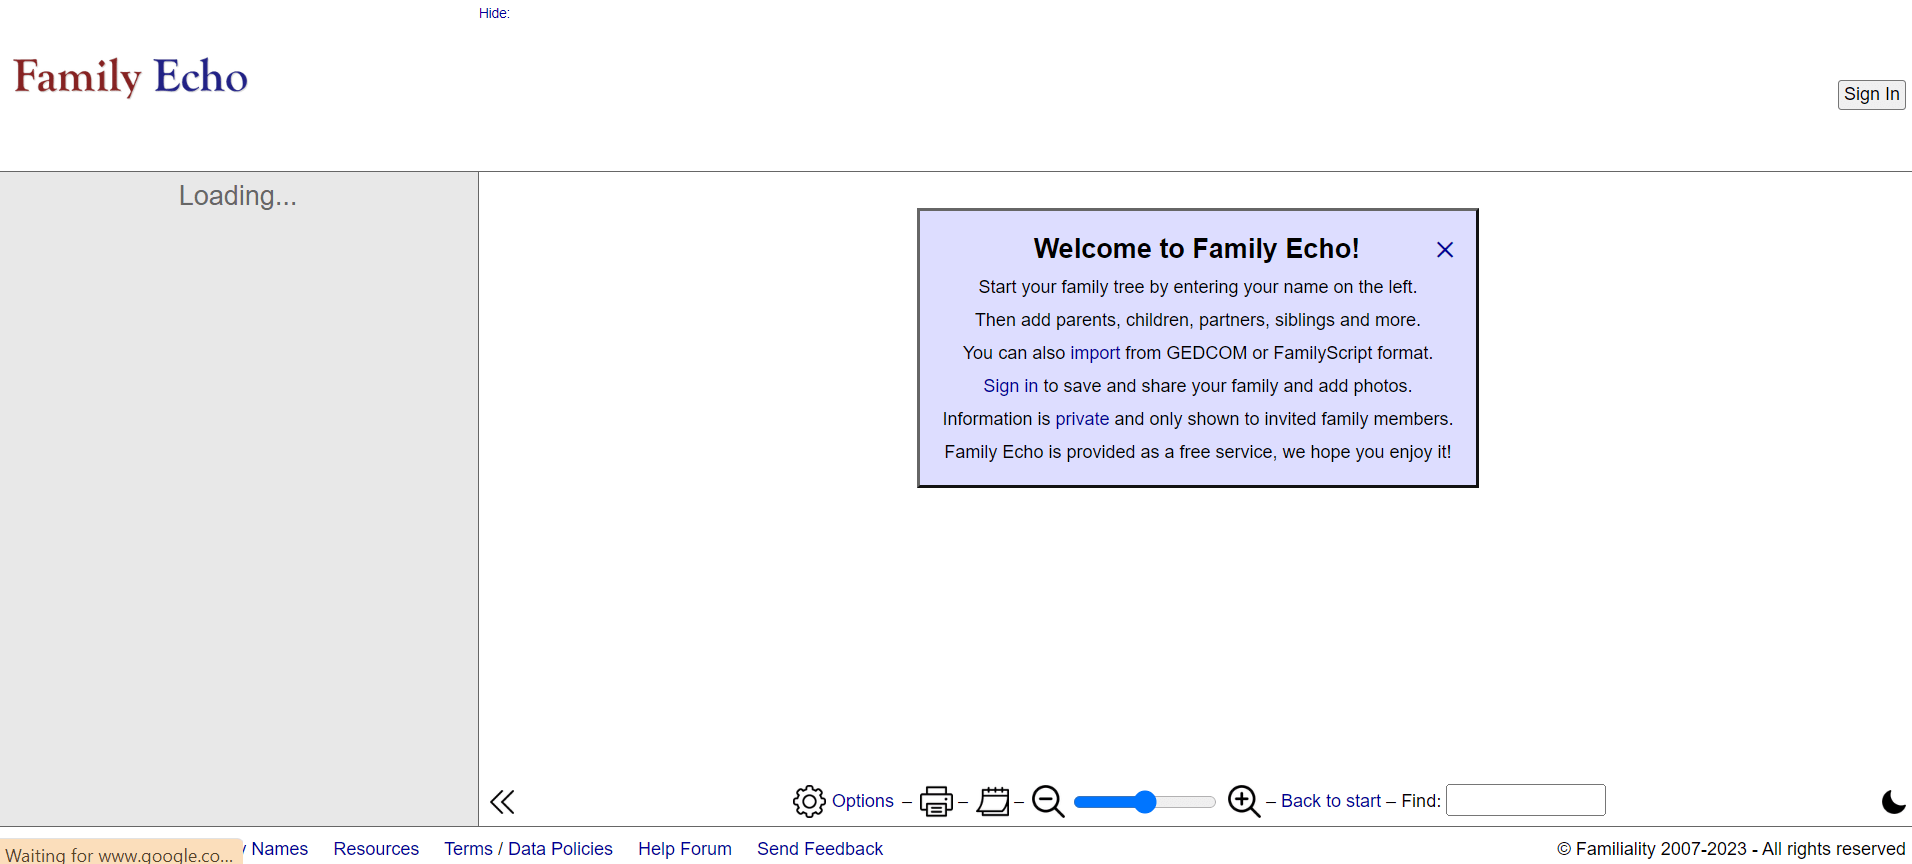Zoom in with the plus magnifier
The width and height of the screenshot is (1912, 864).
1244,801
